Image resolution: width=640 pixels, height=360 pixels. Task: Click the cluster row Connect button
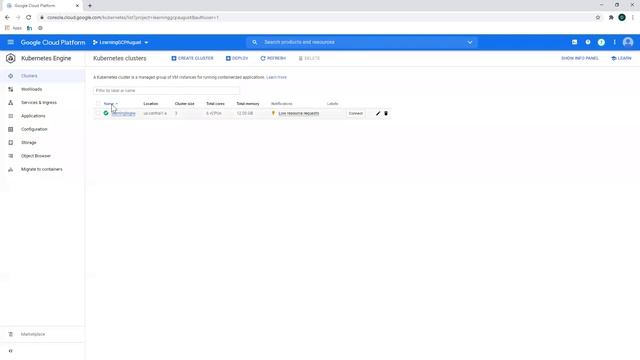356,113
